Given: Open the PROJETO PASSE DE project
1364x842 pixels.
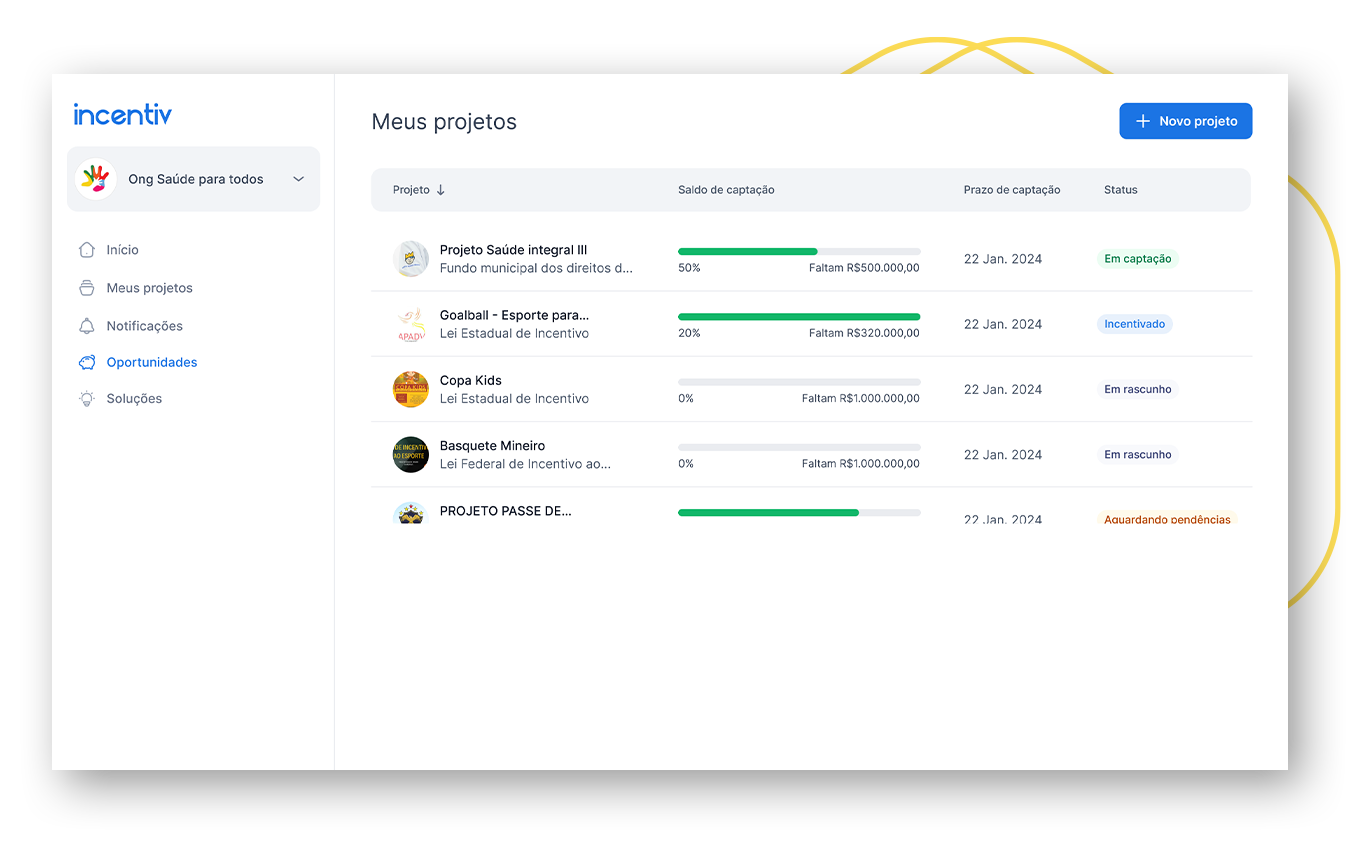Looking at the screenshot, I should pyautogui.click(x=506, y=510).
